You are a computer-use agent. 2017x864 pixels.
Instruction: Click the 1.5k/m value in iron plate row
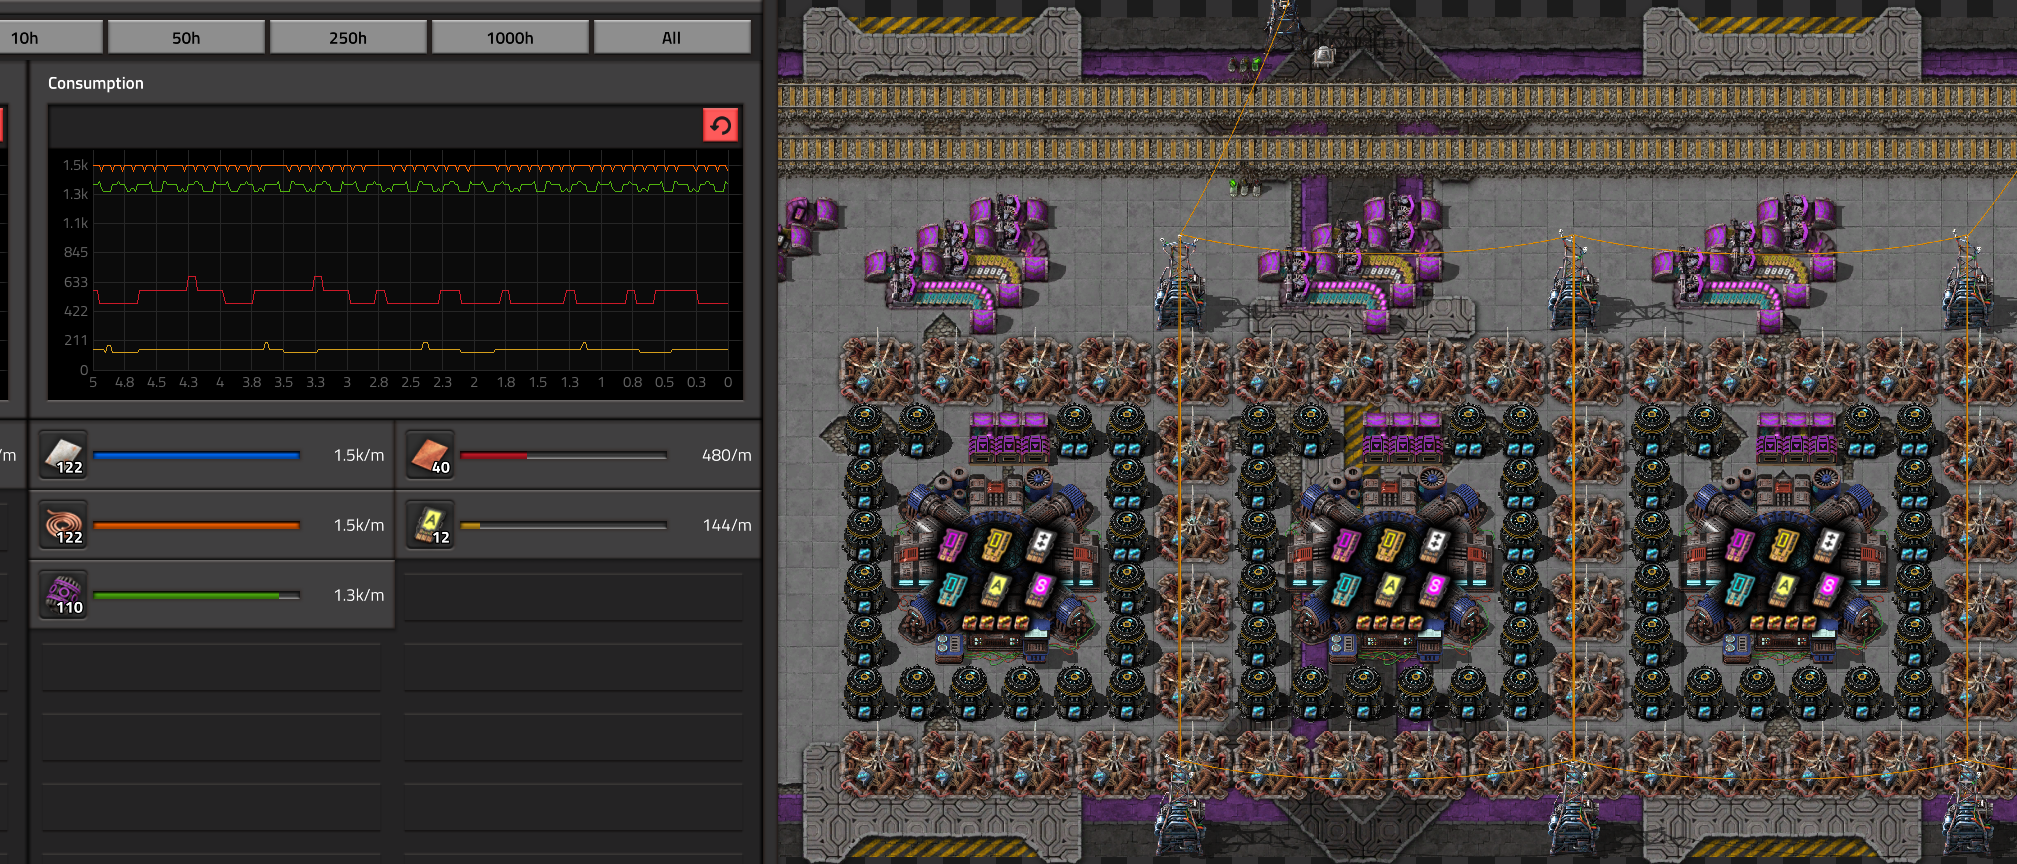click(x=359, y=455)
